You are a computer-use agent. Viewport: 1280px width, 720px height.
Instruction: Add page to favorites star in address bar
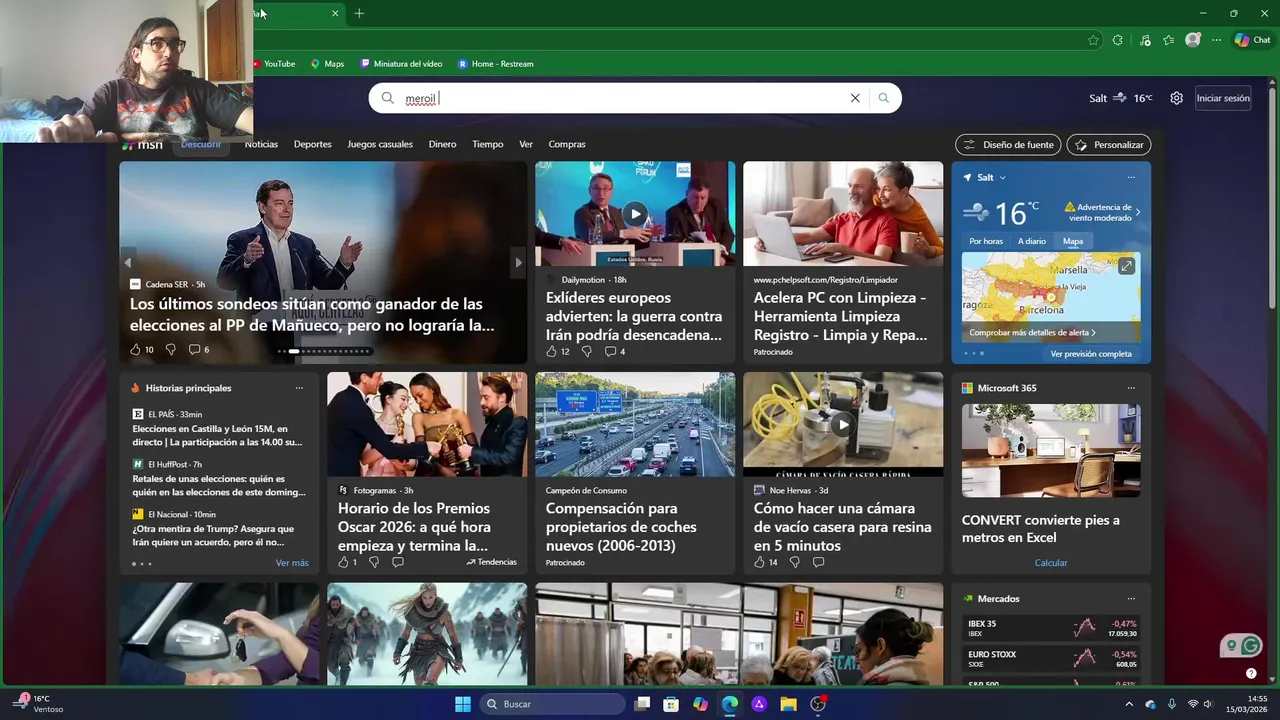[1093, 40]
